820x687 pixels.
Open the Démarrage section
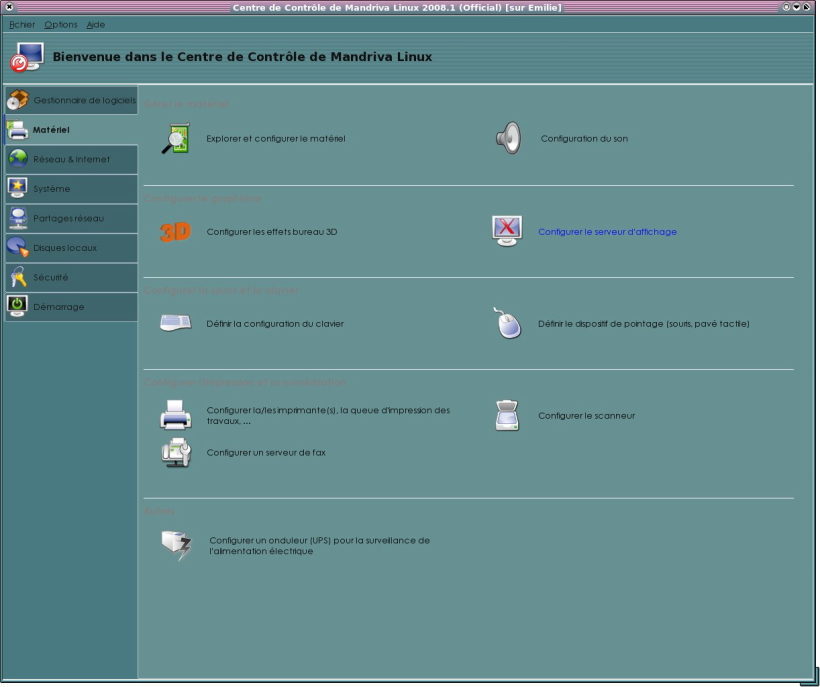(72, 306)
